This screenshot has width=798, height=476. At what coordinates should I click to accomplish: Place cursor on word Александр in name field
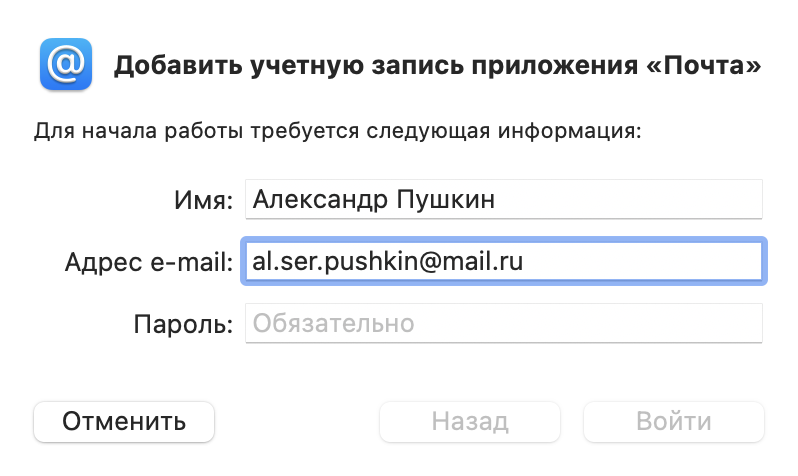point(320,199)
